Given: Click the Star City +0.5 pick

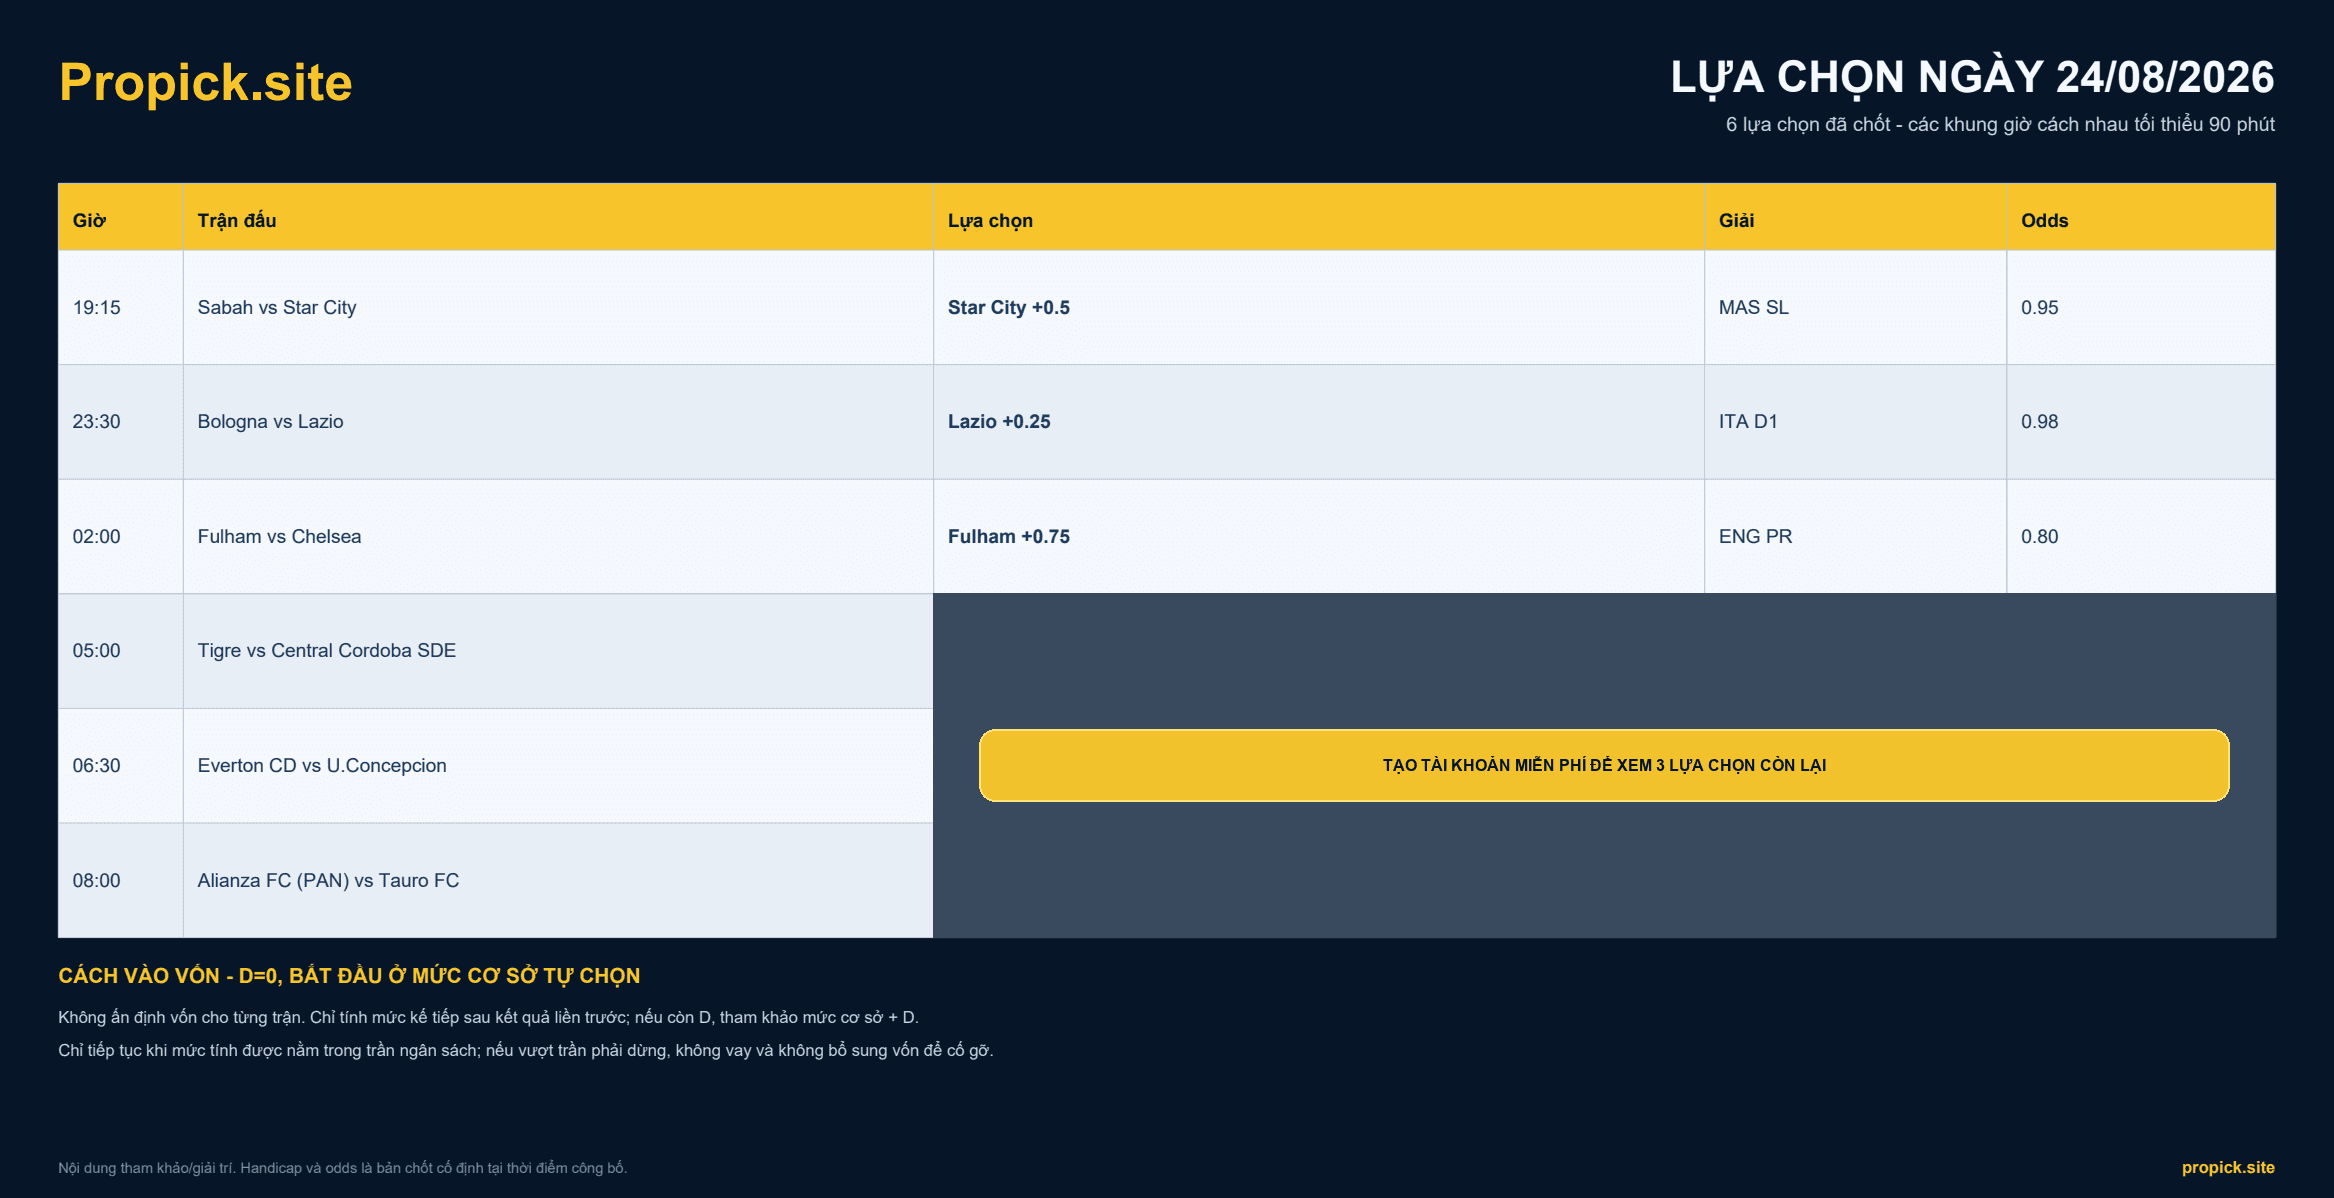Looking at the screenshot, I should (x=1009, y=307).
